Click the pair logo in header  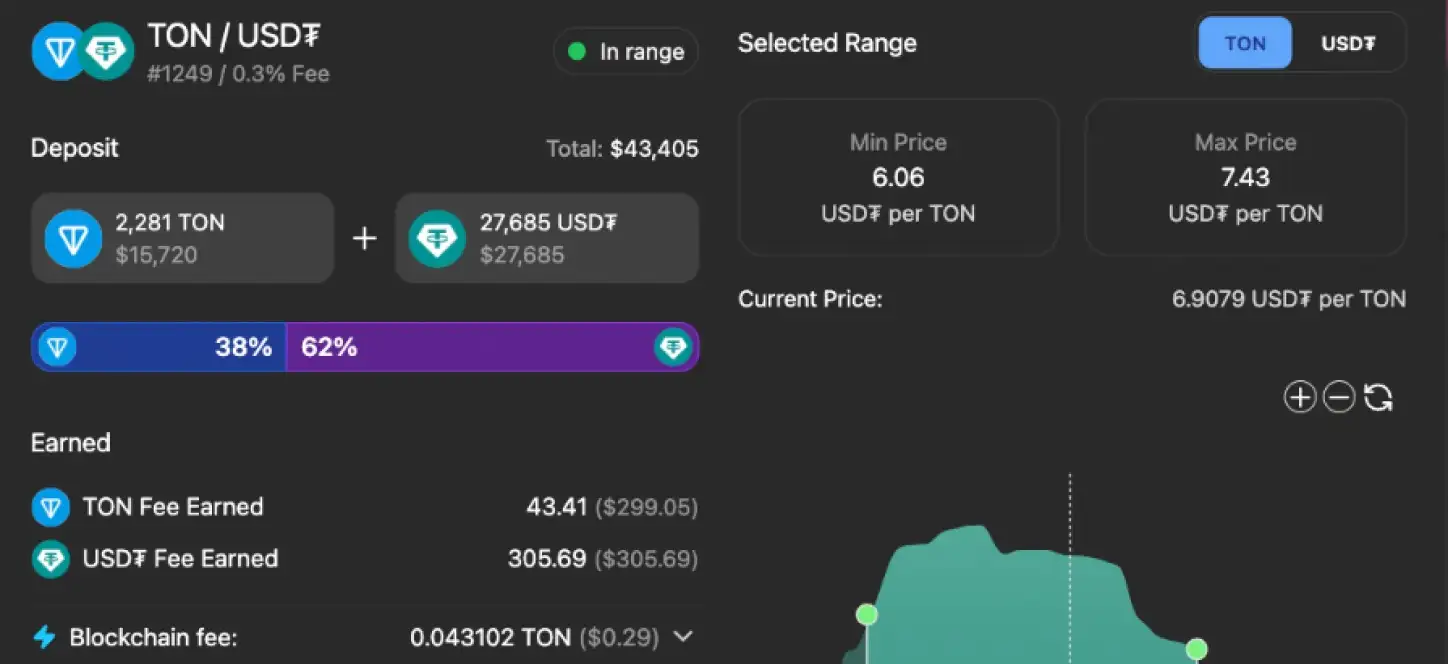point(82,51)
